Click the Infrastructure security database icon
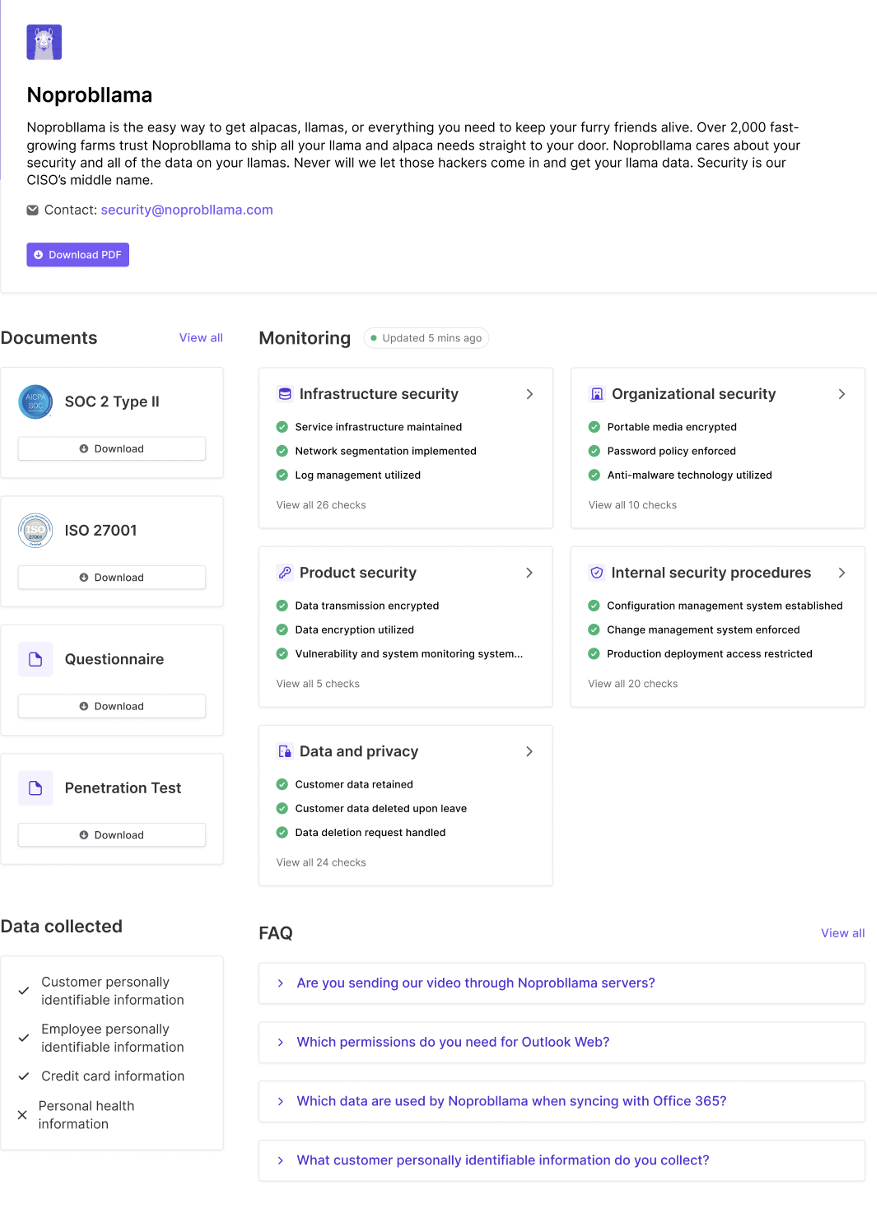The image size is (877, 1210). (x=285, y=394)
